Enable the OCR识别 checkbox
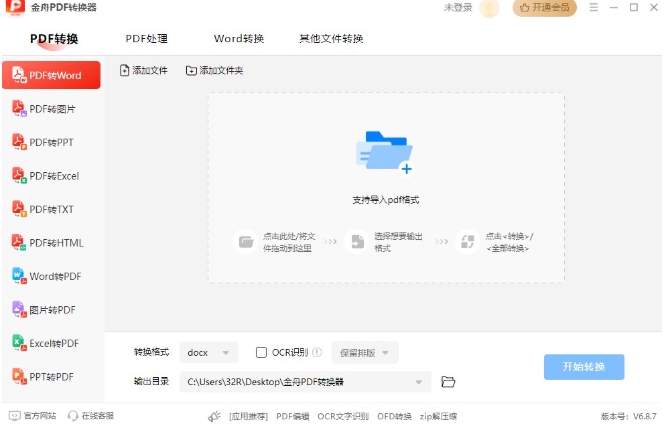This screenshot has width=665, height=428. click(x=262, y=352)
